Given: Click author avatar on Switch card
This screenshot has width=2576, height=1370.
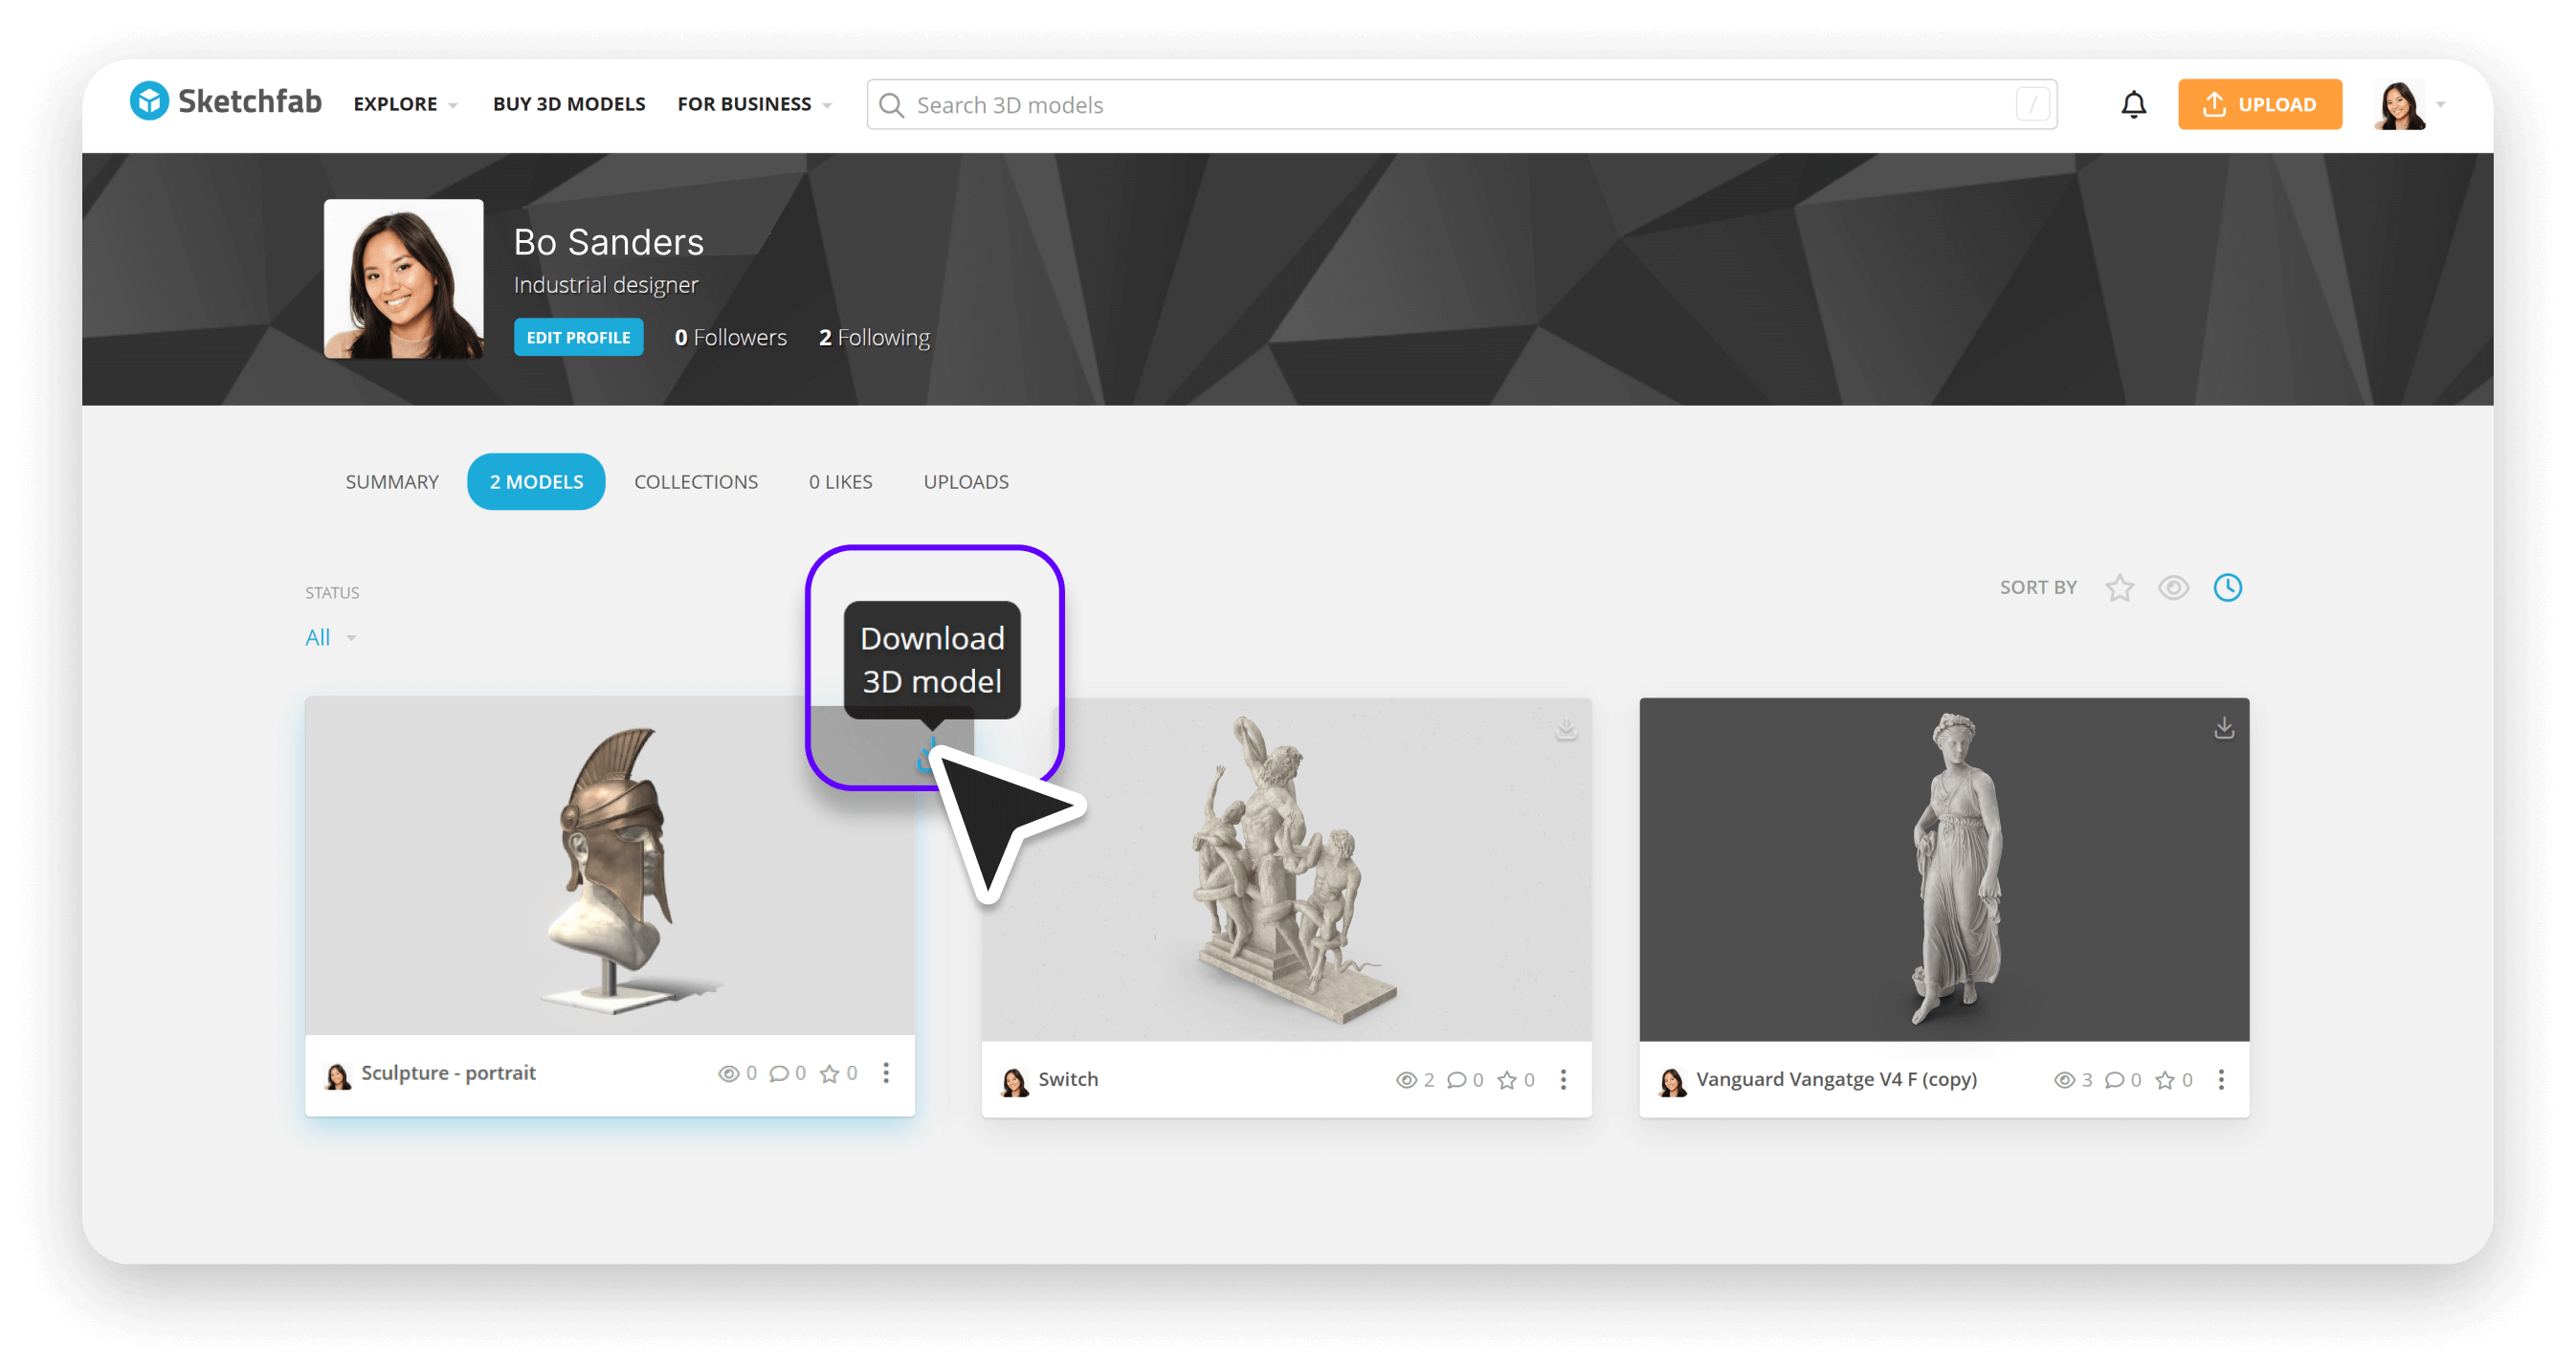Looking at the screenshot, I should tap(1015, 1081).
